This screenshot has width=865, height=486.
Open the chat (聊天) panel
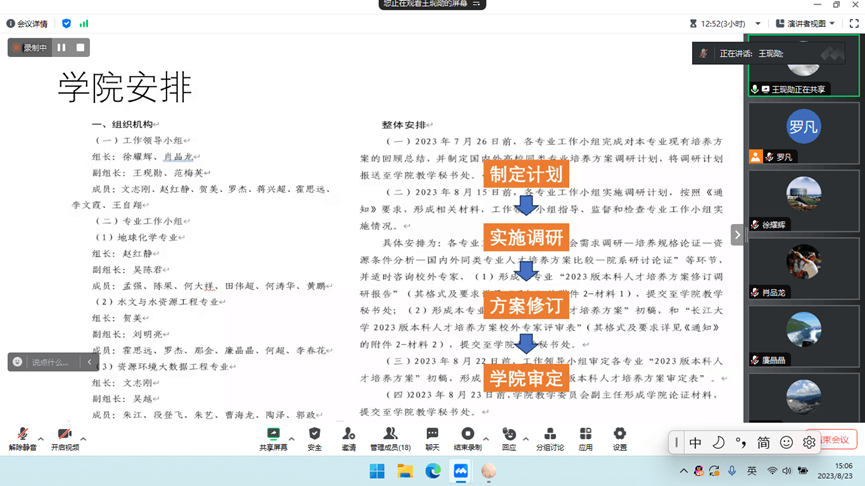[432, 435]
